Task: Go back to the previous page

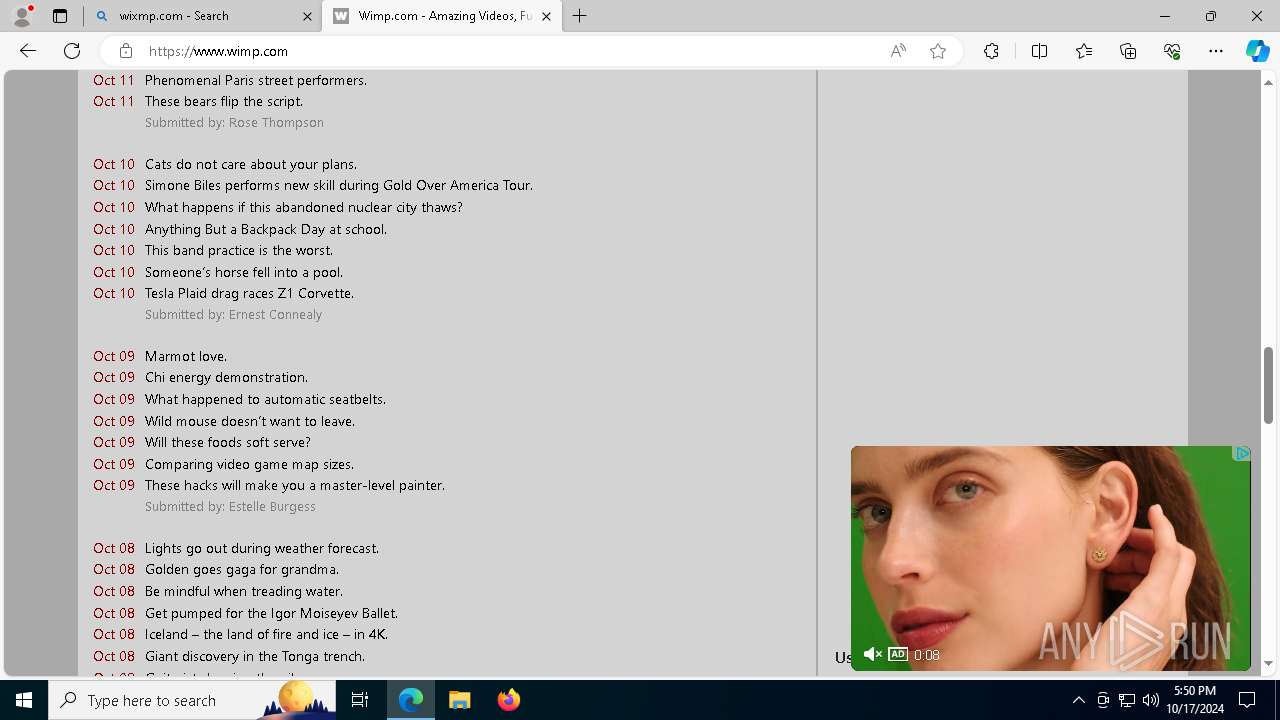Action: [28, 51]
